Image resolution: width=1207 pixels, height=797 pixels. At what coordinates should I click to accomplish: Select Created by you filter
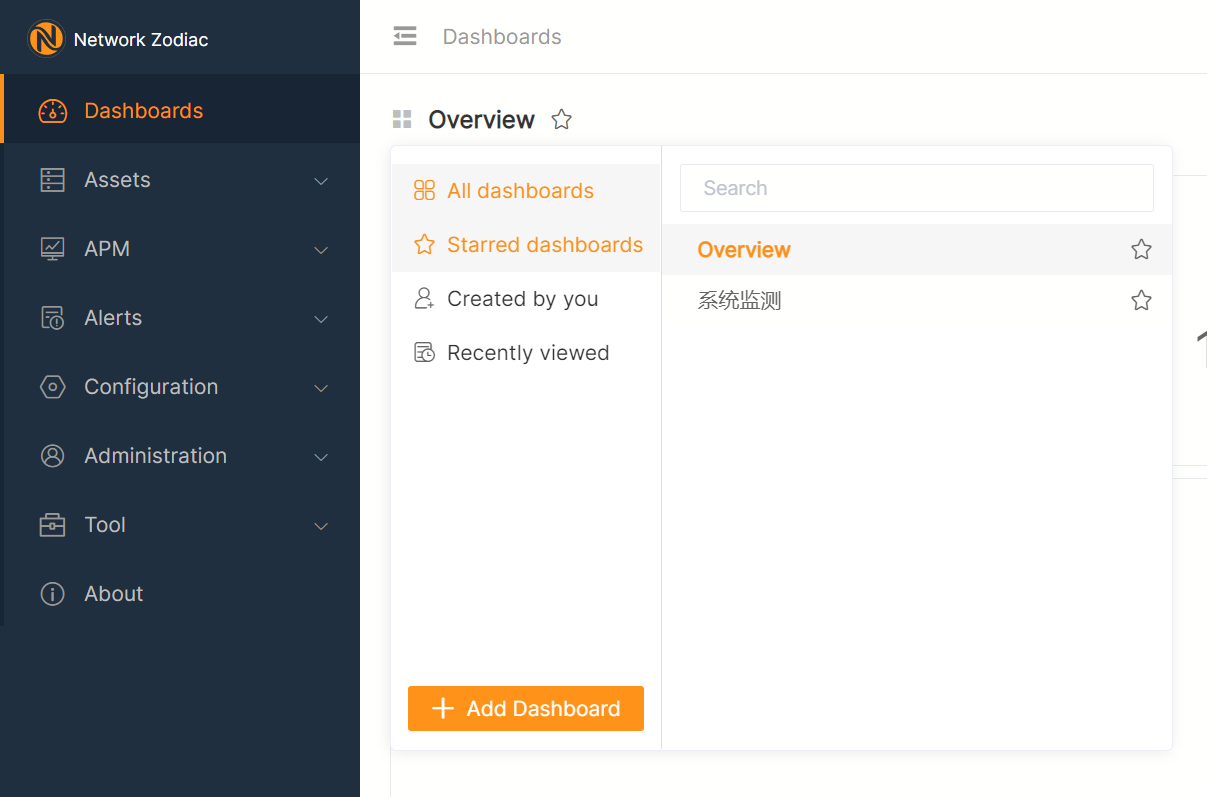tap(522, 299)
